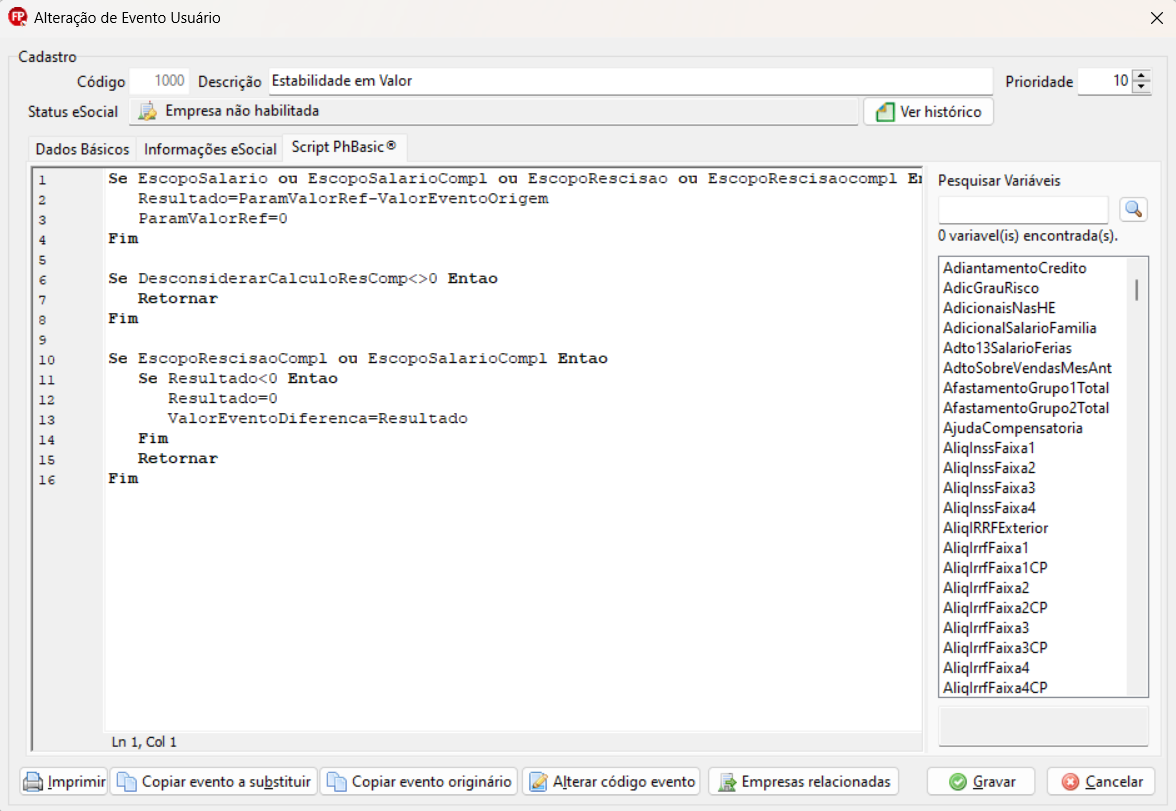The image size is (1176, 811).
Task: Click the Prioridade value field
Action: pyautogui.click(x=1105, y=81)
